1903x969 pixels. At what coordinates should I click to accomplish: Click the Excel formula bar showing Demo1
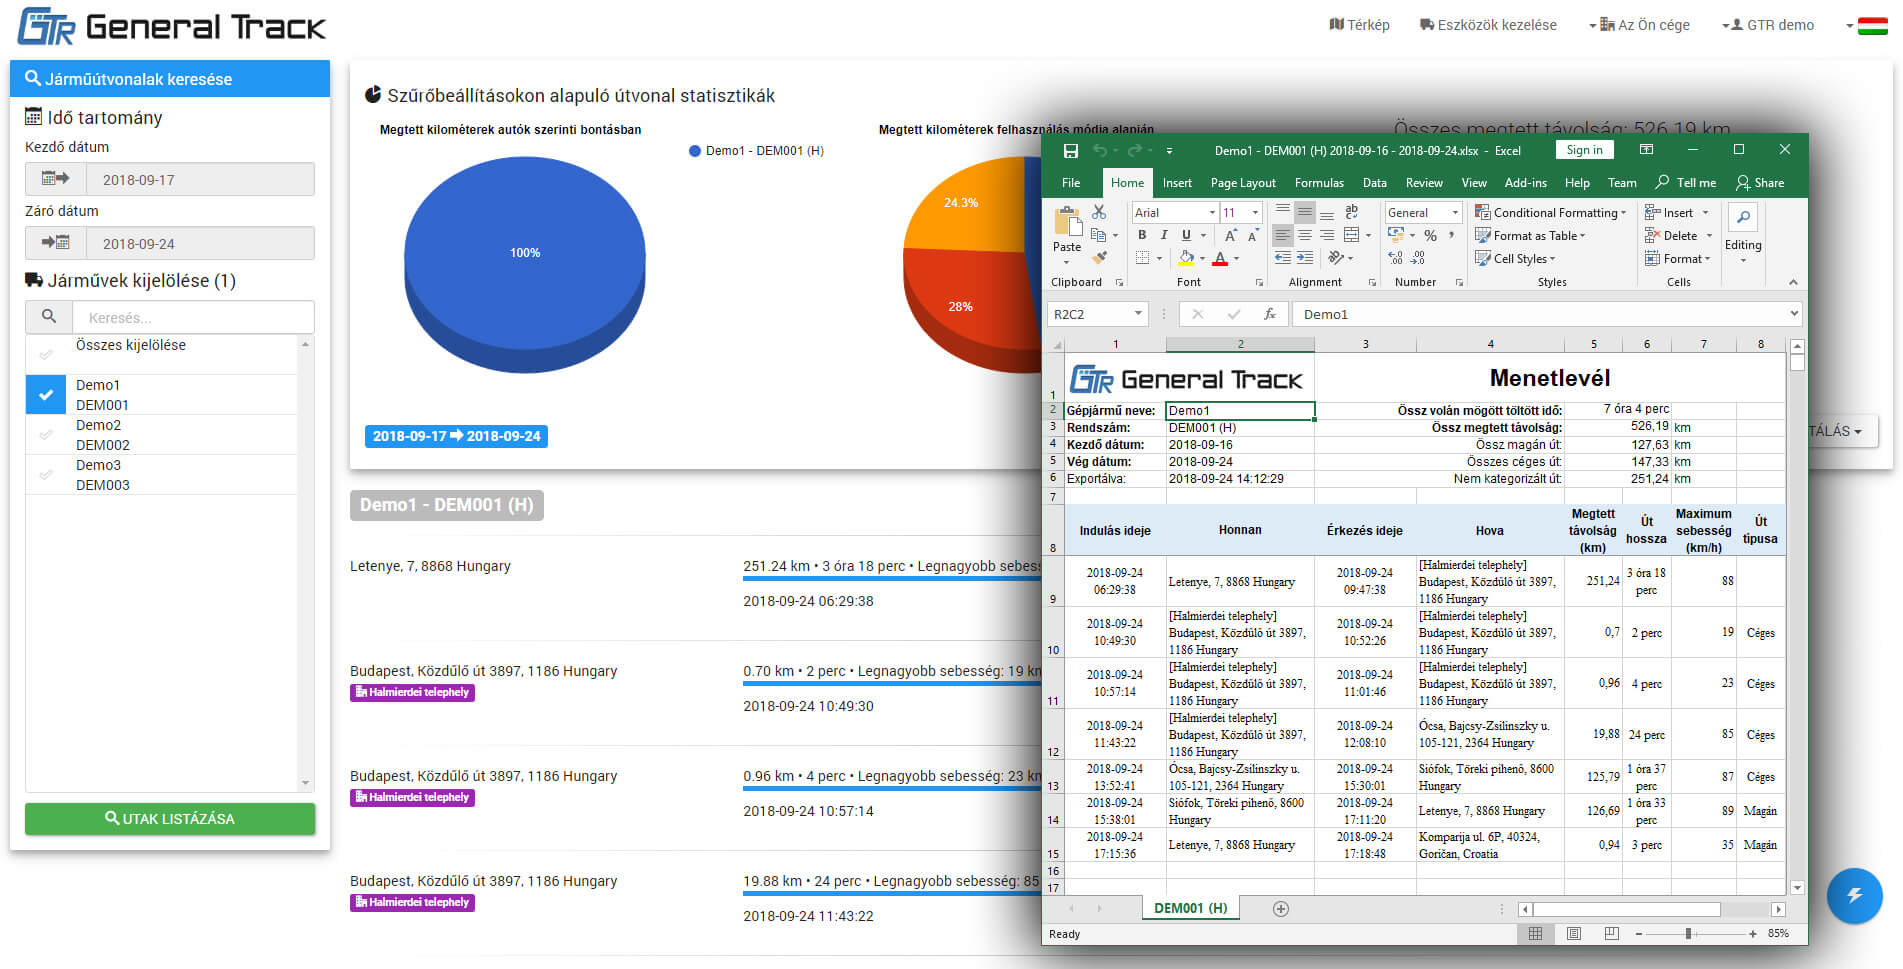click(x=1545, y=314)
